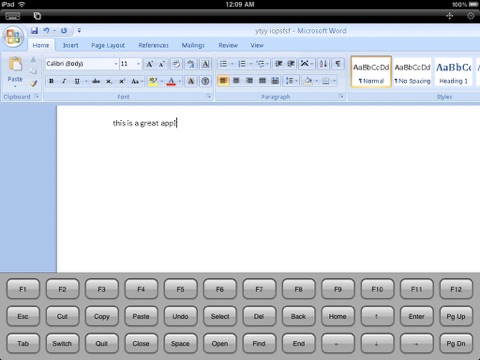480x360 pixels.
Task: Apply No Spacing style
Action: pos(412,72)
